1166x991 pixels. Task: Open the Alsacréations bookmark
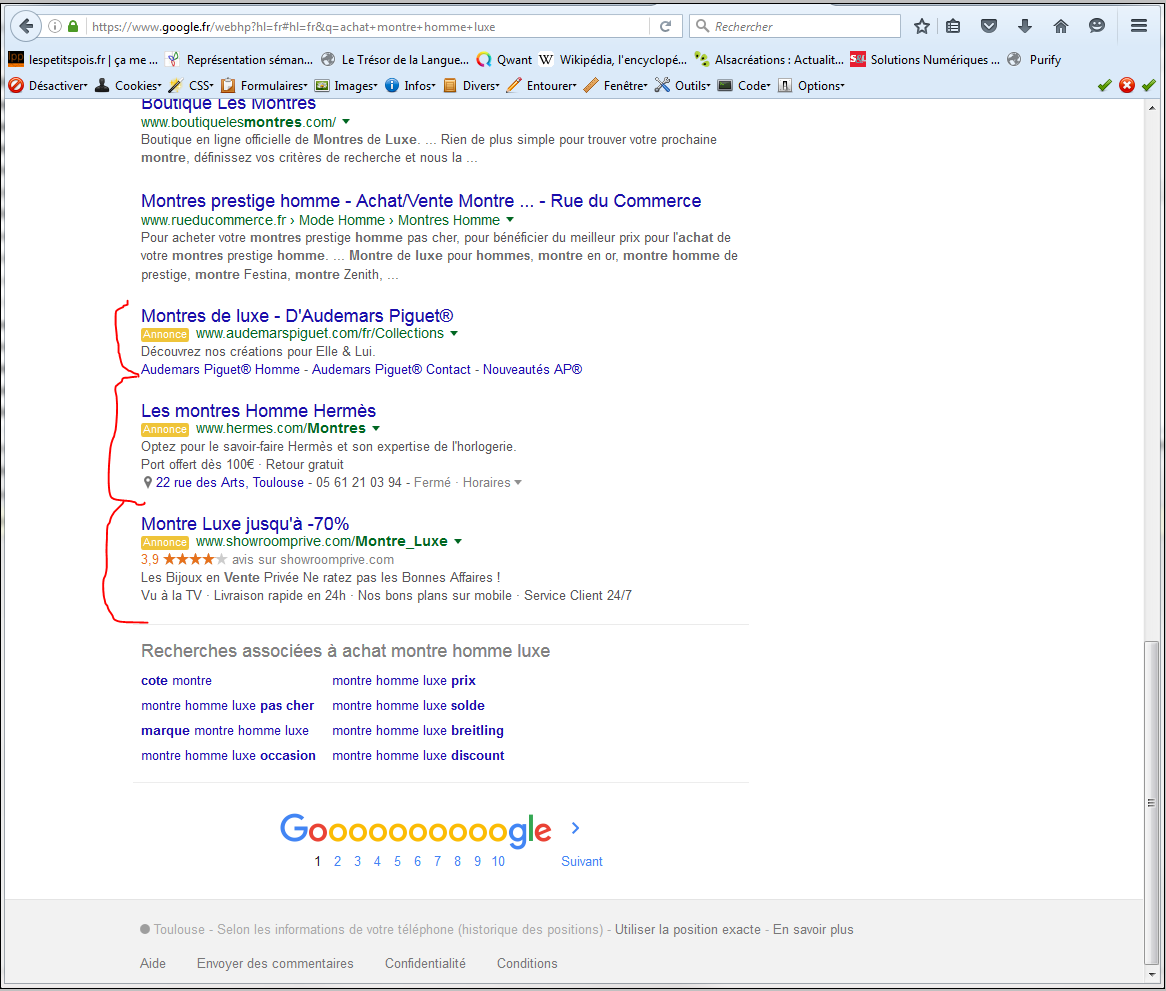(x=769, y=59)
